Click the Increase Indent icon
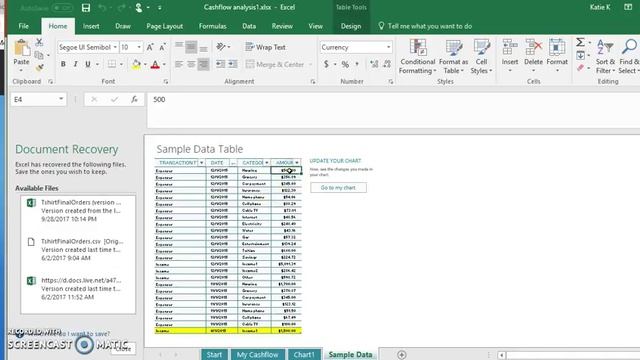Screen dimensions: 640x360 [x=233, y=64]
